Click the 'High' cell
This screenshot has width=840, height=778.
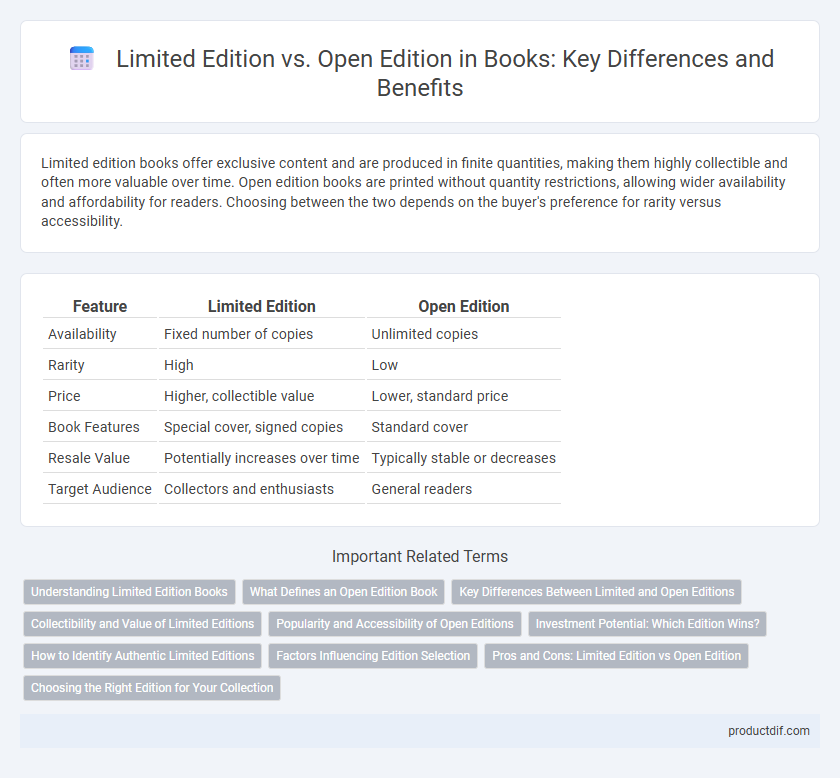(x=178, y=365)
